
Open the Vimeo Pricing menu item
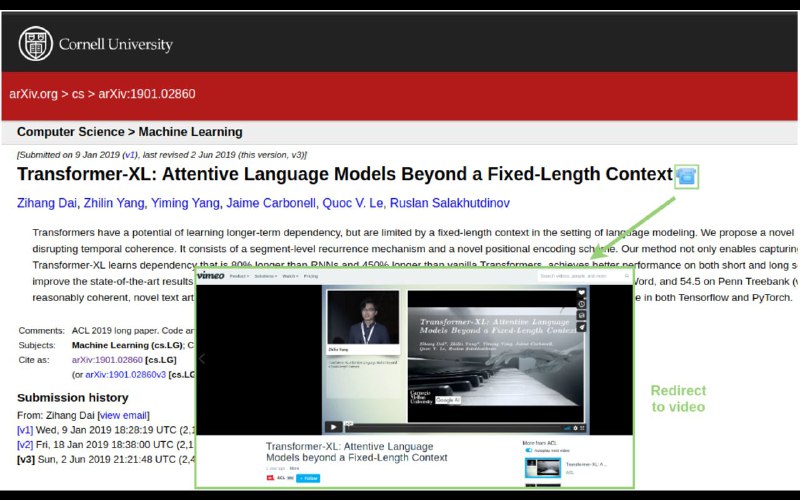tap(311, 276)
